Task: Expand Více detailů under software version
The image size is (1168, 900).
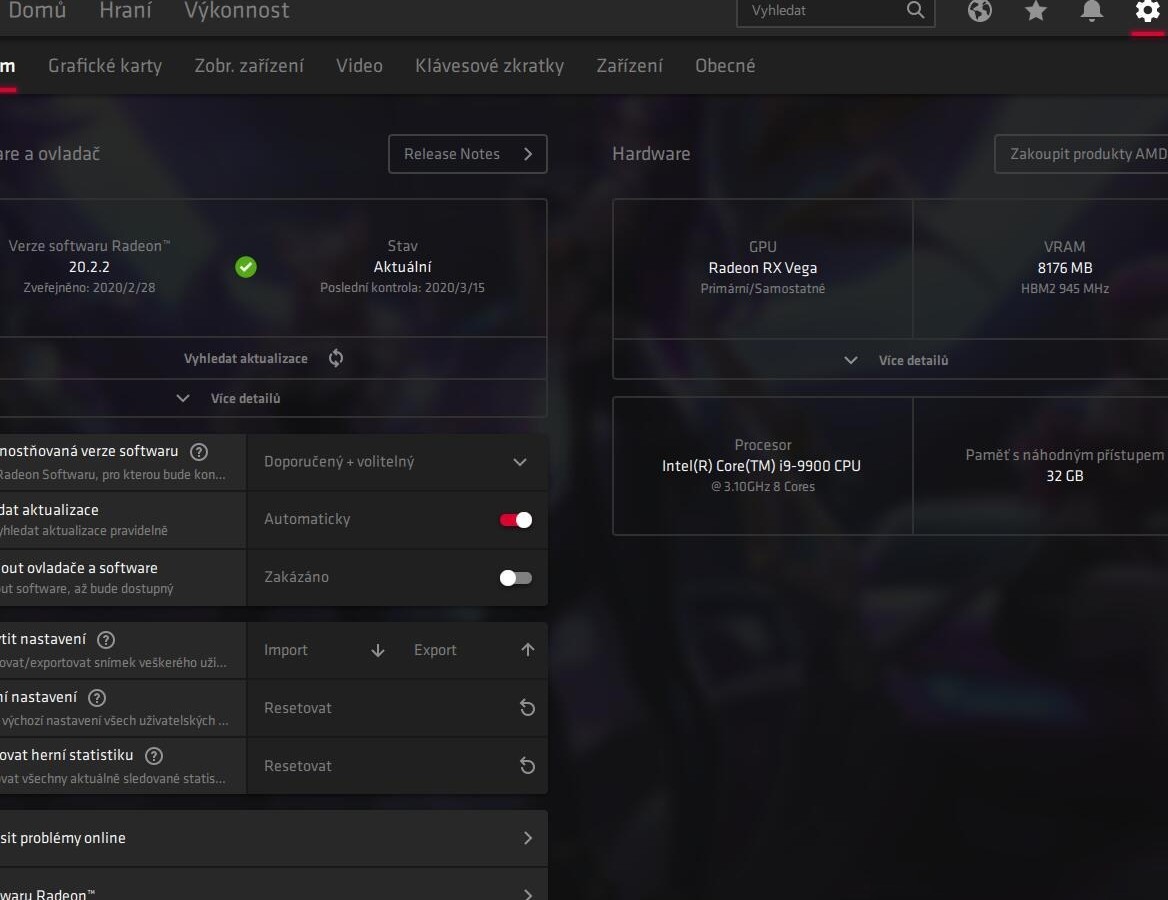Action: (233, 399)
